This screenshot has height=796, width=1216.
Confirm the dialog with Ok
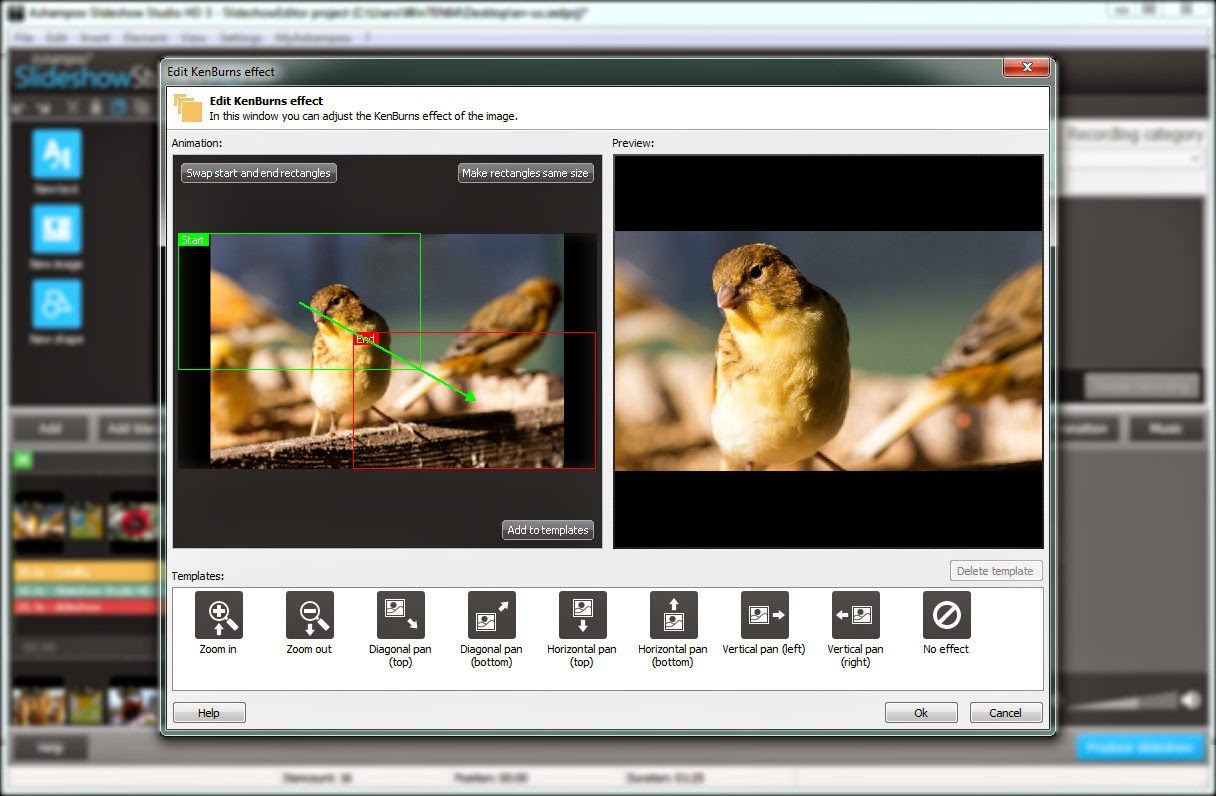click(921, 713)
